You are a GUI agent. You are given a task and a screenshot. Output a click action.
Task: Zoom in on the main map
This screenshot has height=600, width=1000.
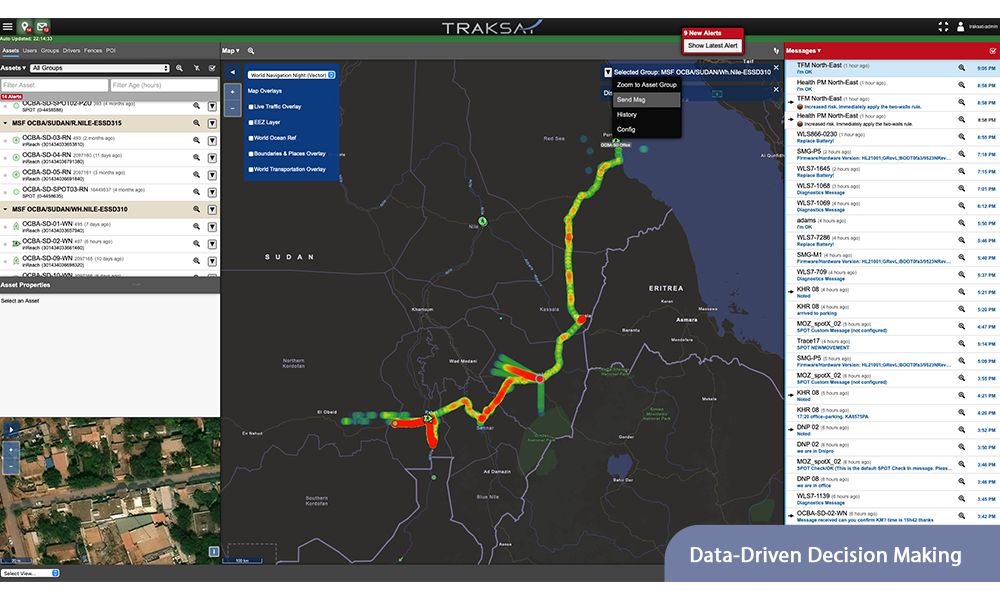click(x=232, y=91)
